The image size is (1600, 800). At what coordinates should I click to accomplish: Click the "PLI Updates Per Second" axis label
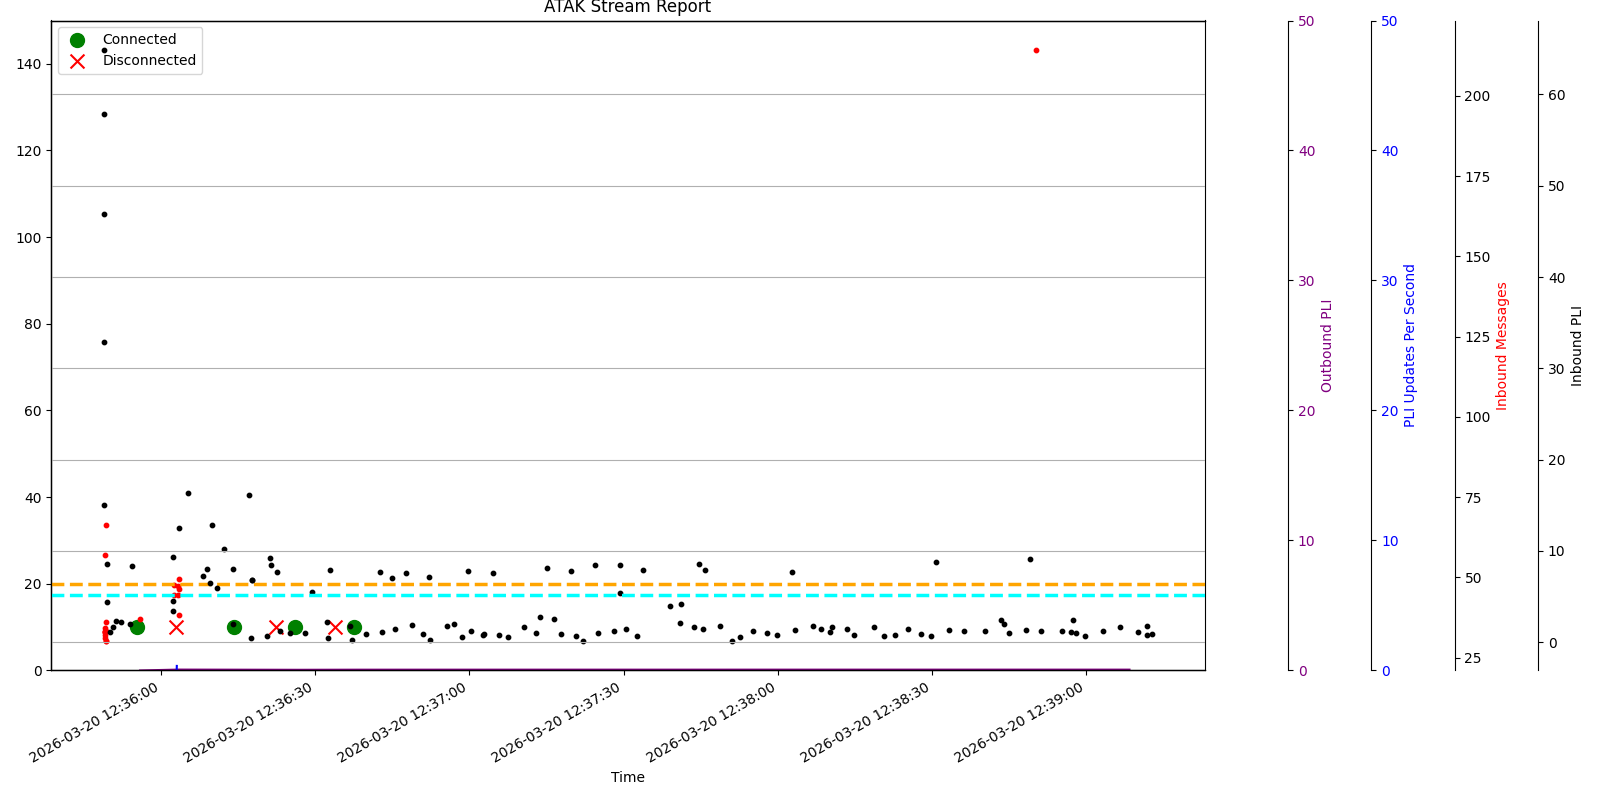tap(1410, 346)
